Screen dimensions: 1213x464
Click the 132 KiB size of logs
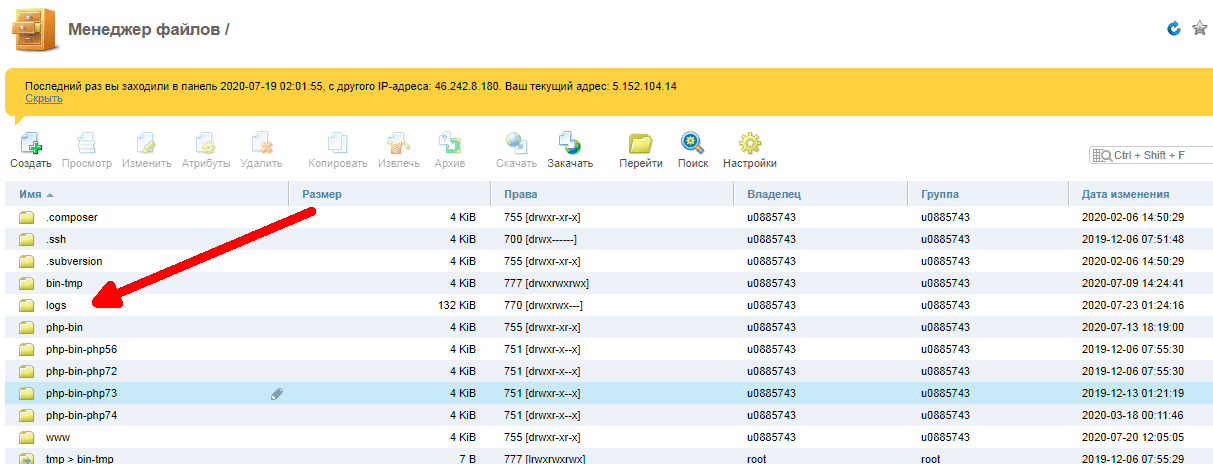click(x=456, y=305)
